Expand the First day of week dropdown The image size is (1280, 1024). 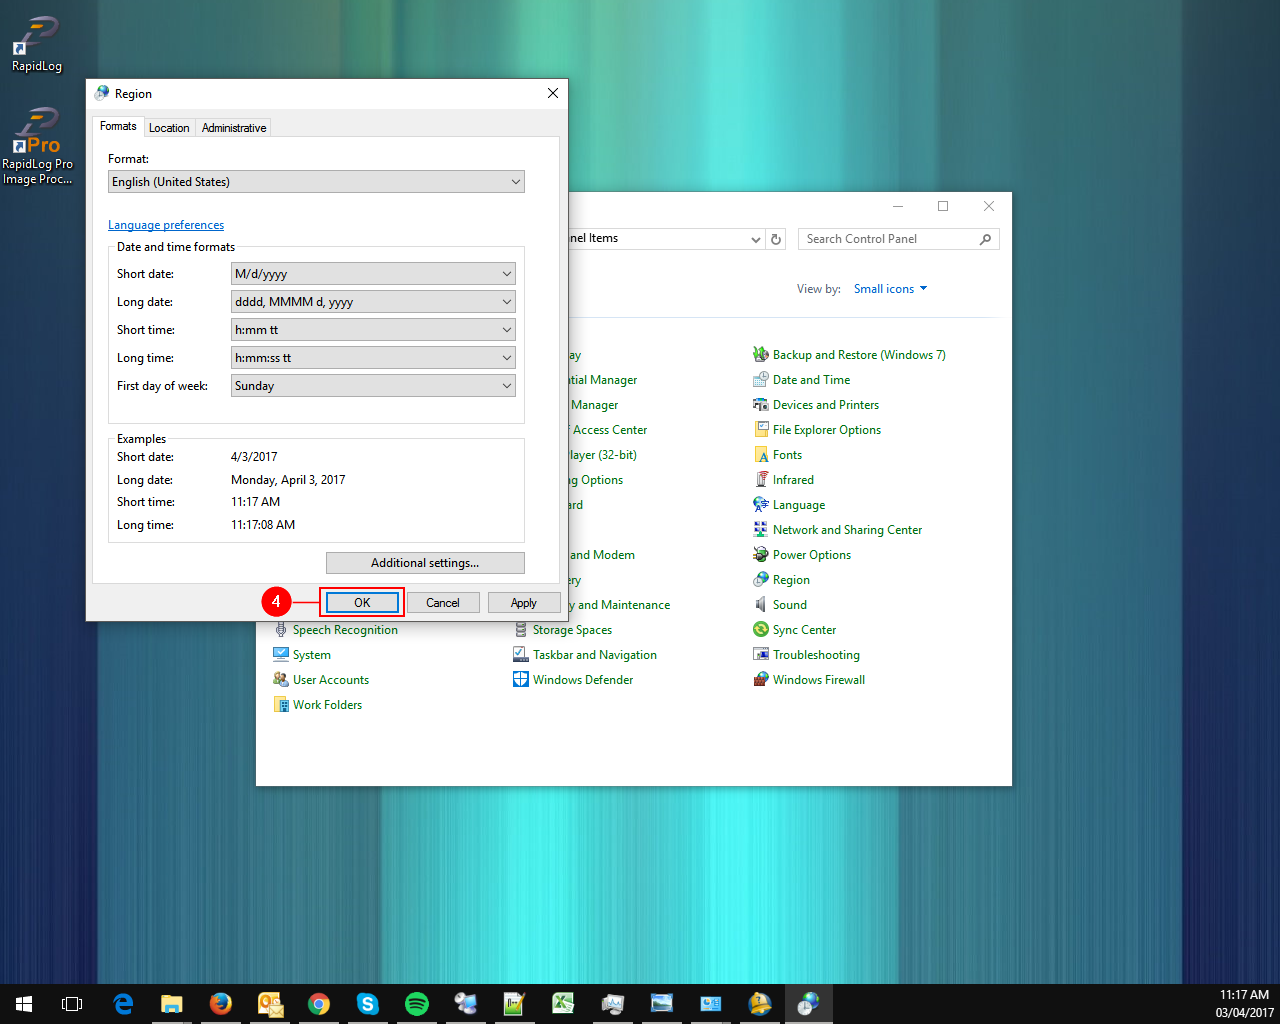[x=373, y=386]
